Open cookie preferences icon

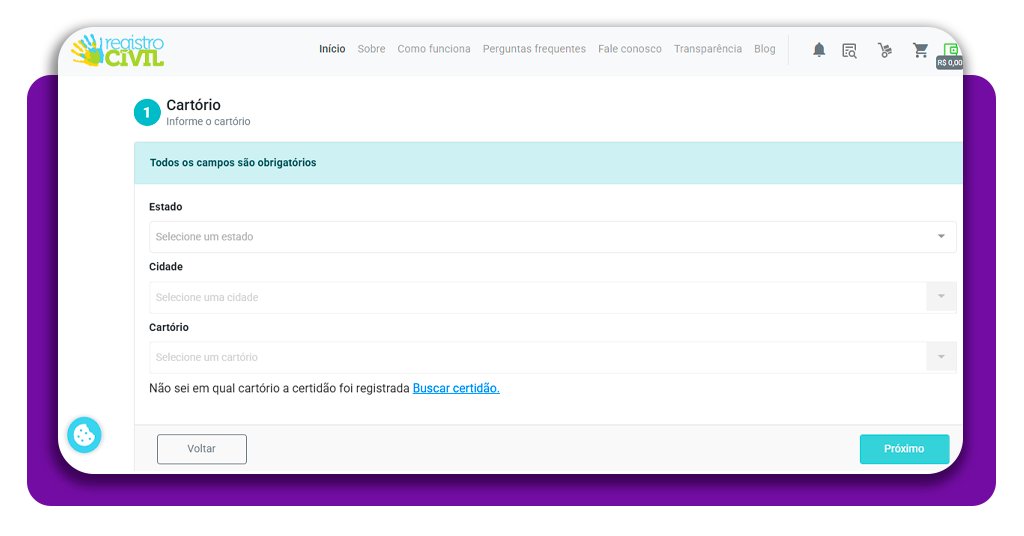(84, 435)
